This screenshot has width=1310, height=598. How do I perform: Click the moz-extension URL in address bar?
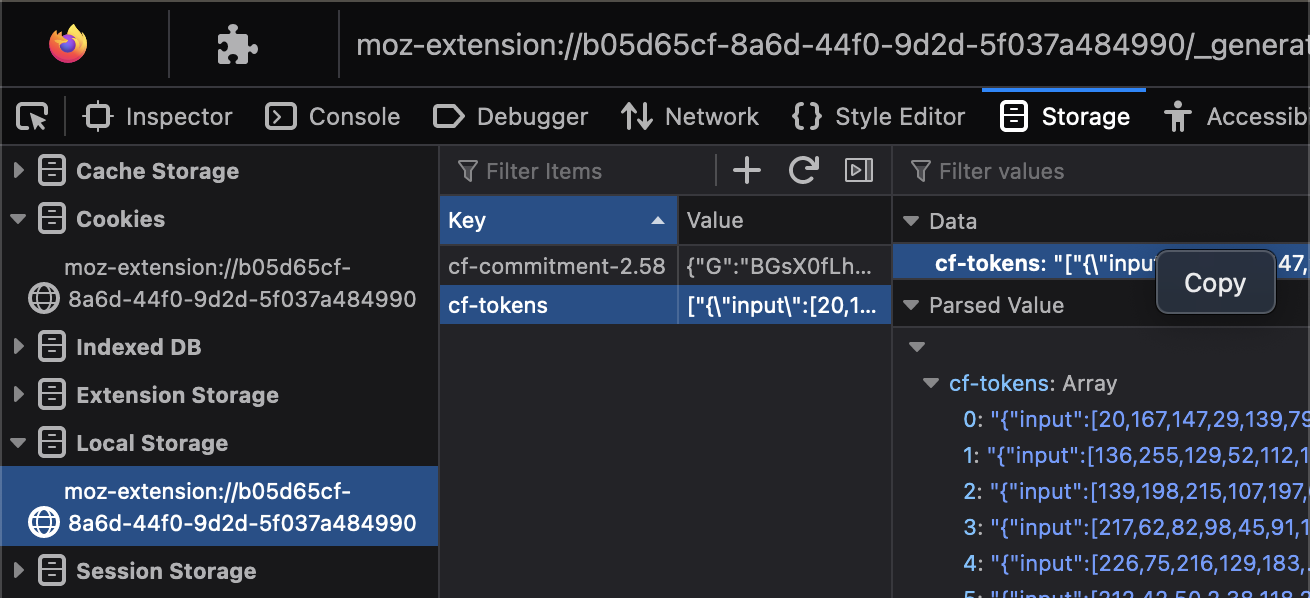(832, 45)
